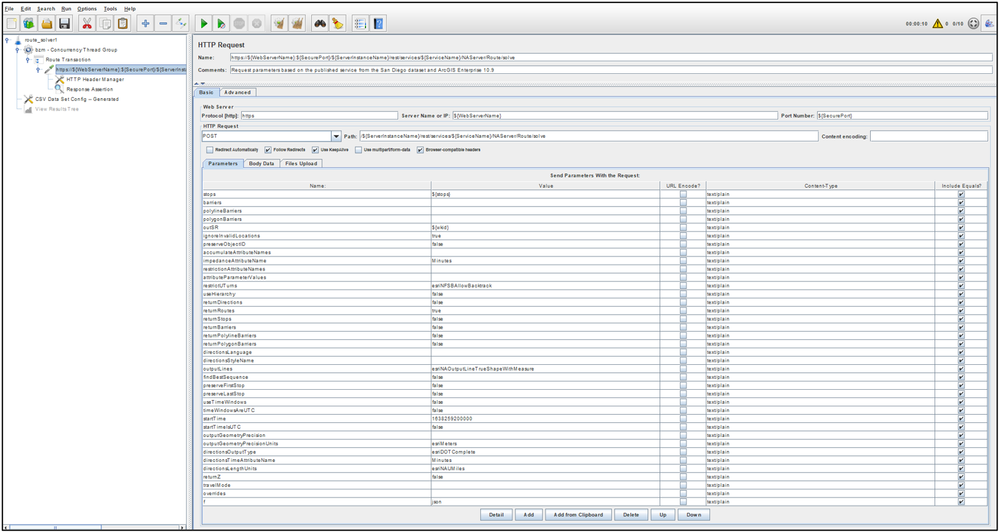Switch to the Body Data tab

(x=261, y=164)
